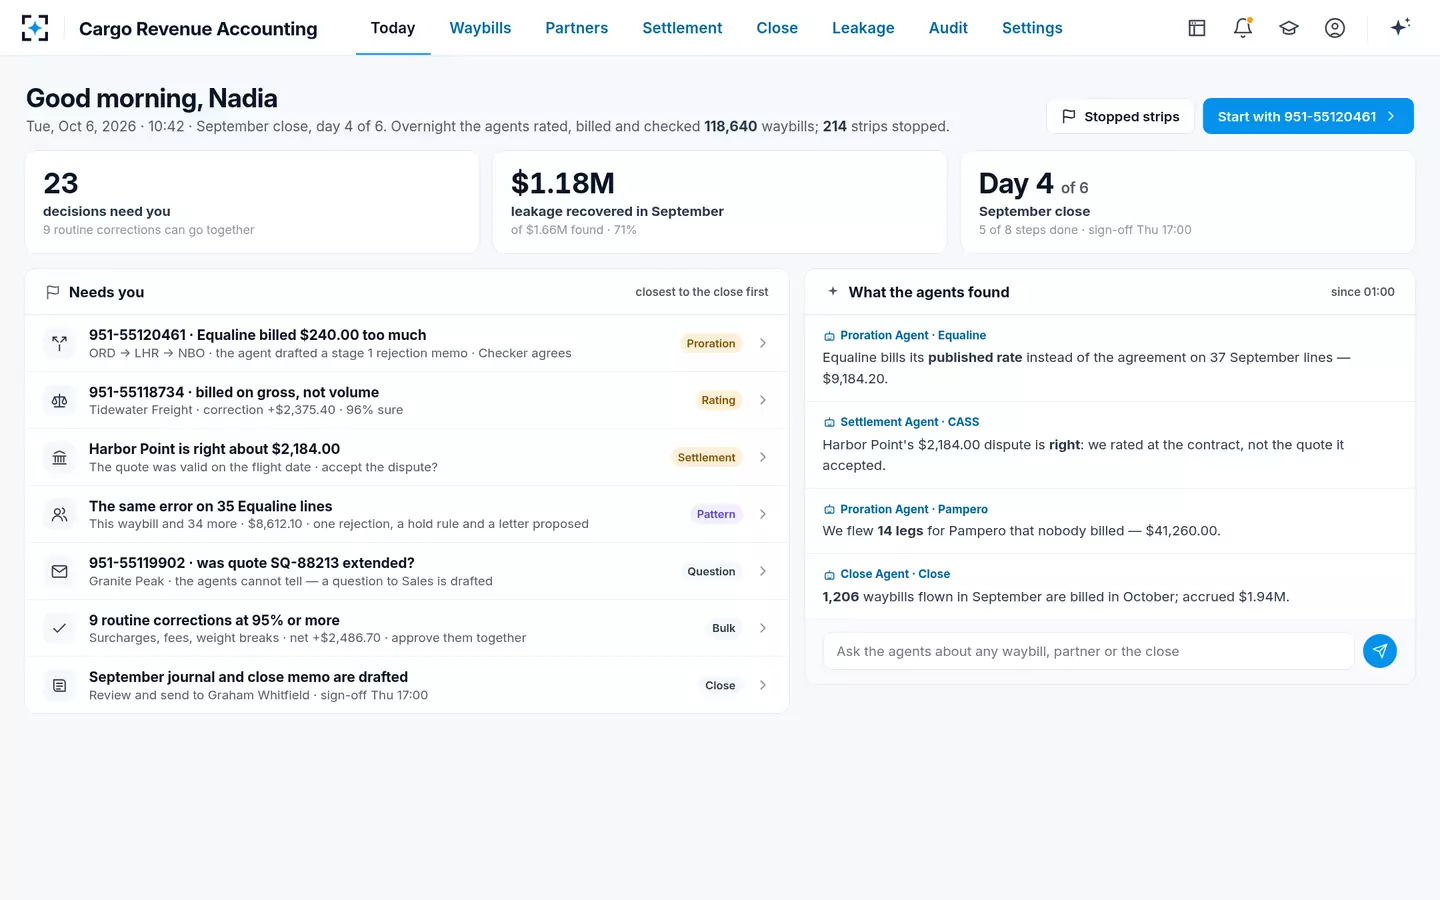Expand the 9 routine corrections Bulk chevron
The width and height of the screenshot is (1440, 900).
point(763,628)
